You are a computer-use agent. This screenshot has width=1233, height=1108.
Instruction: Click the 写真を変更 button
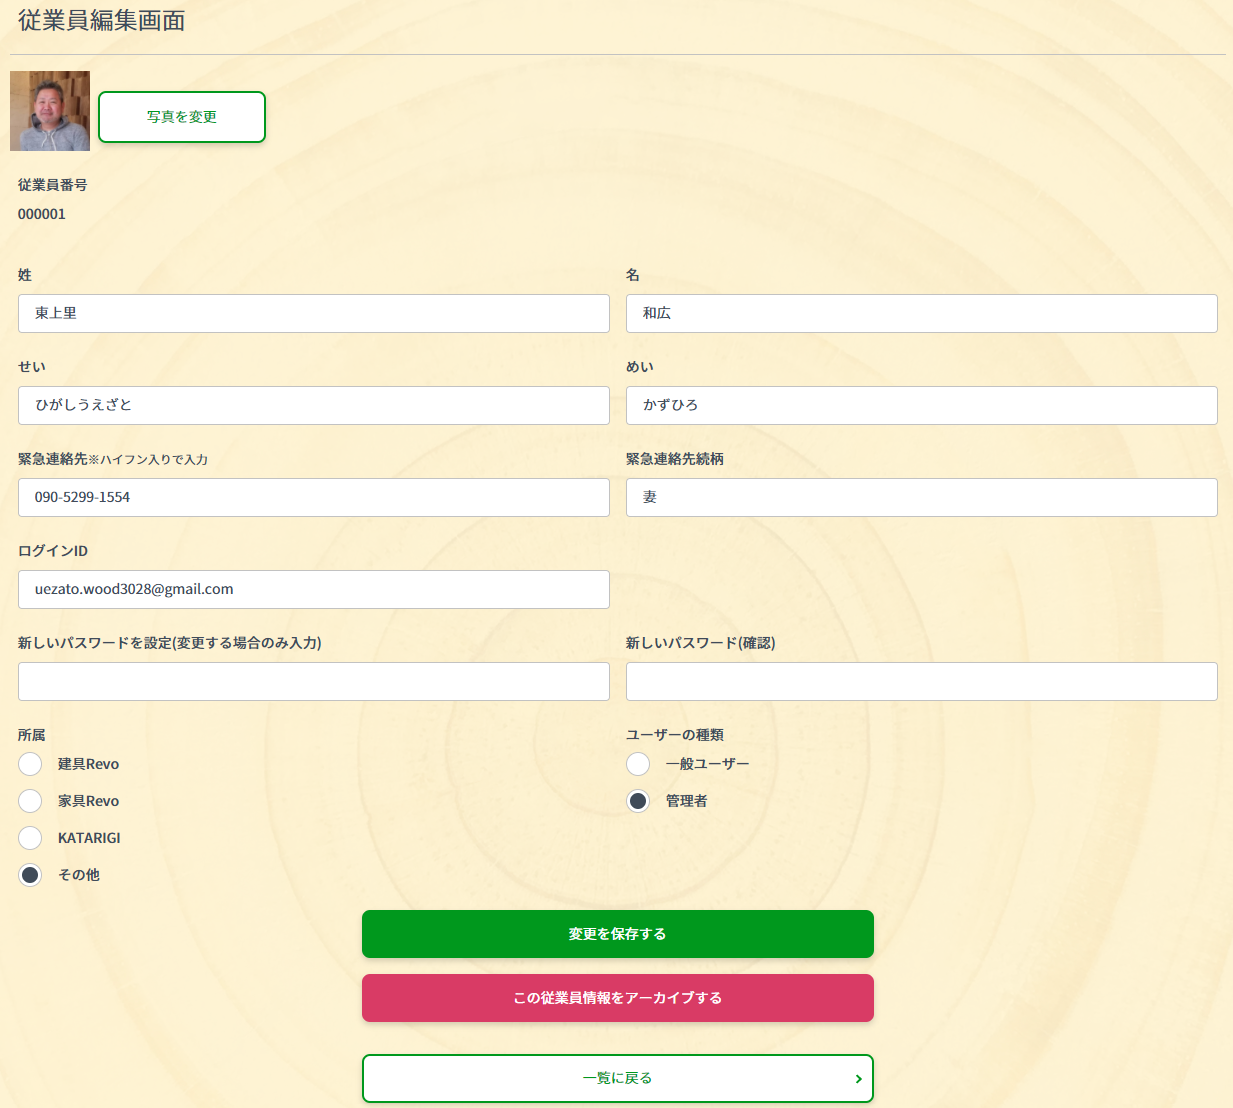coord(182,117)
